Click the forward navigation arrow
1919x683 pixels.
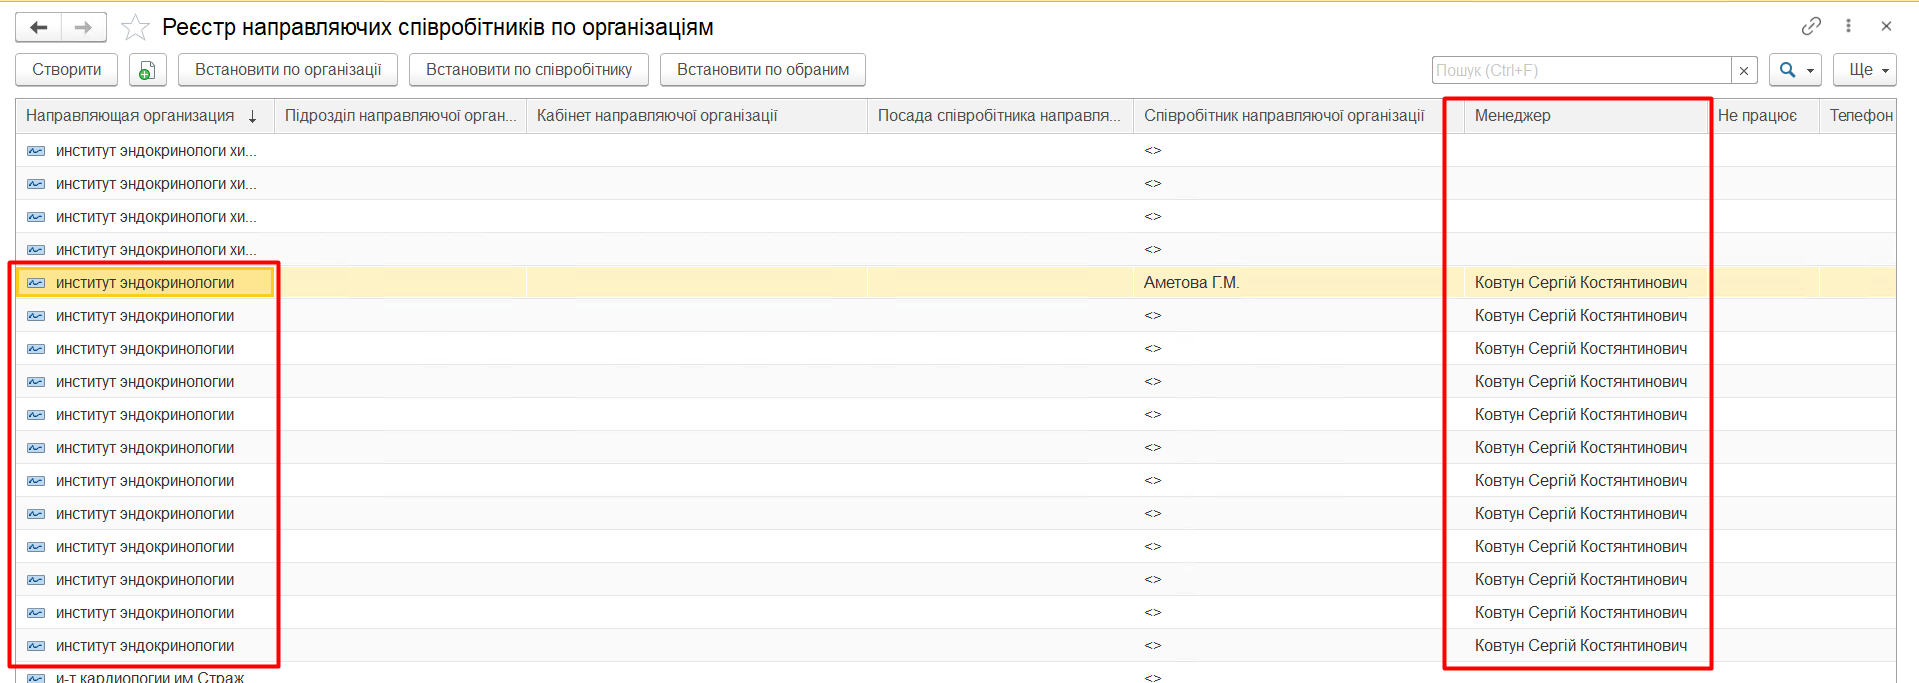[84, 27]
